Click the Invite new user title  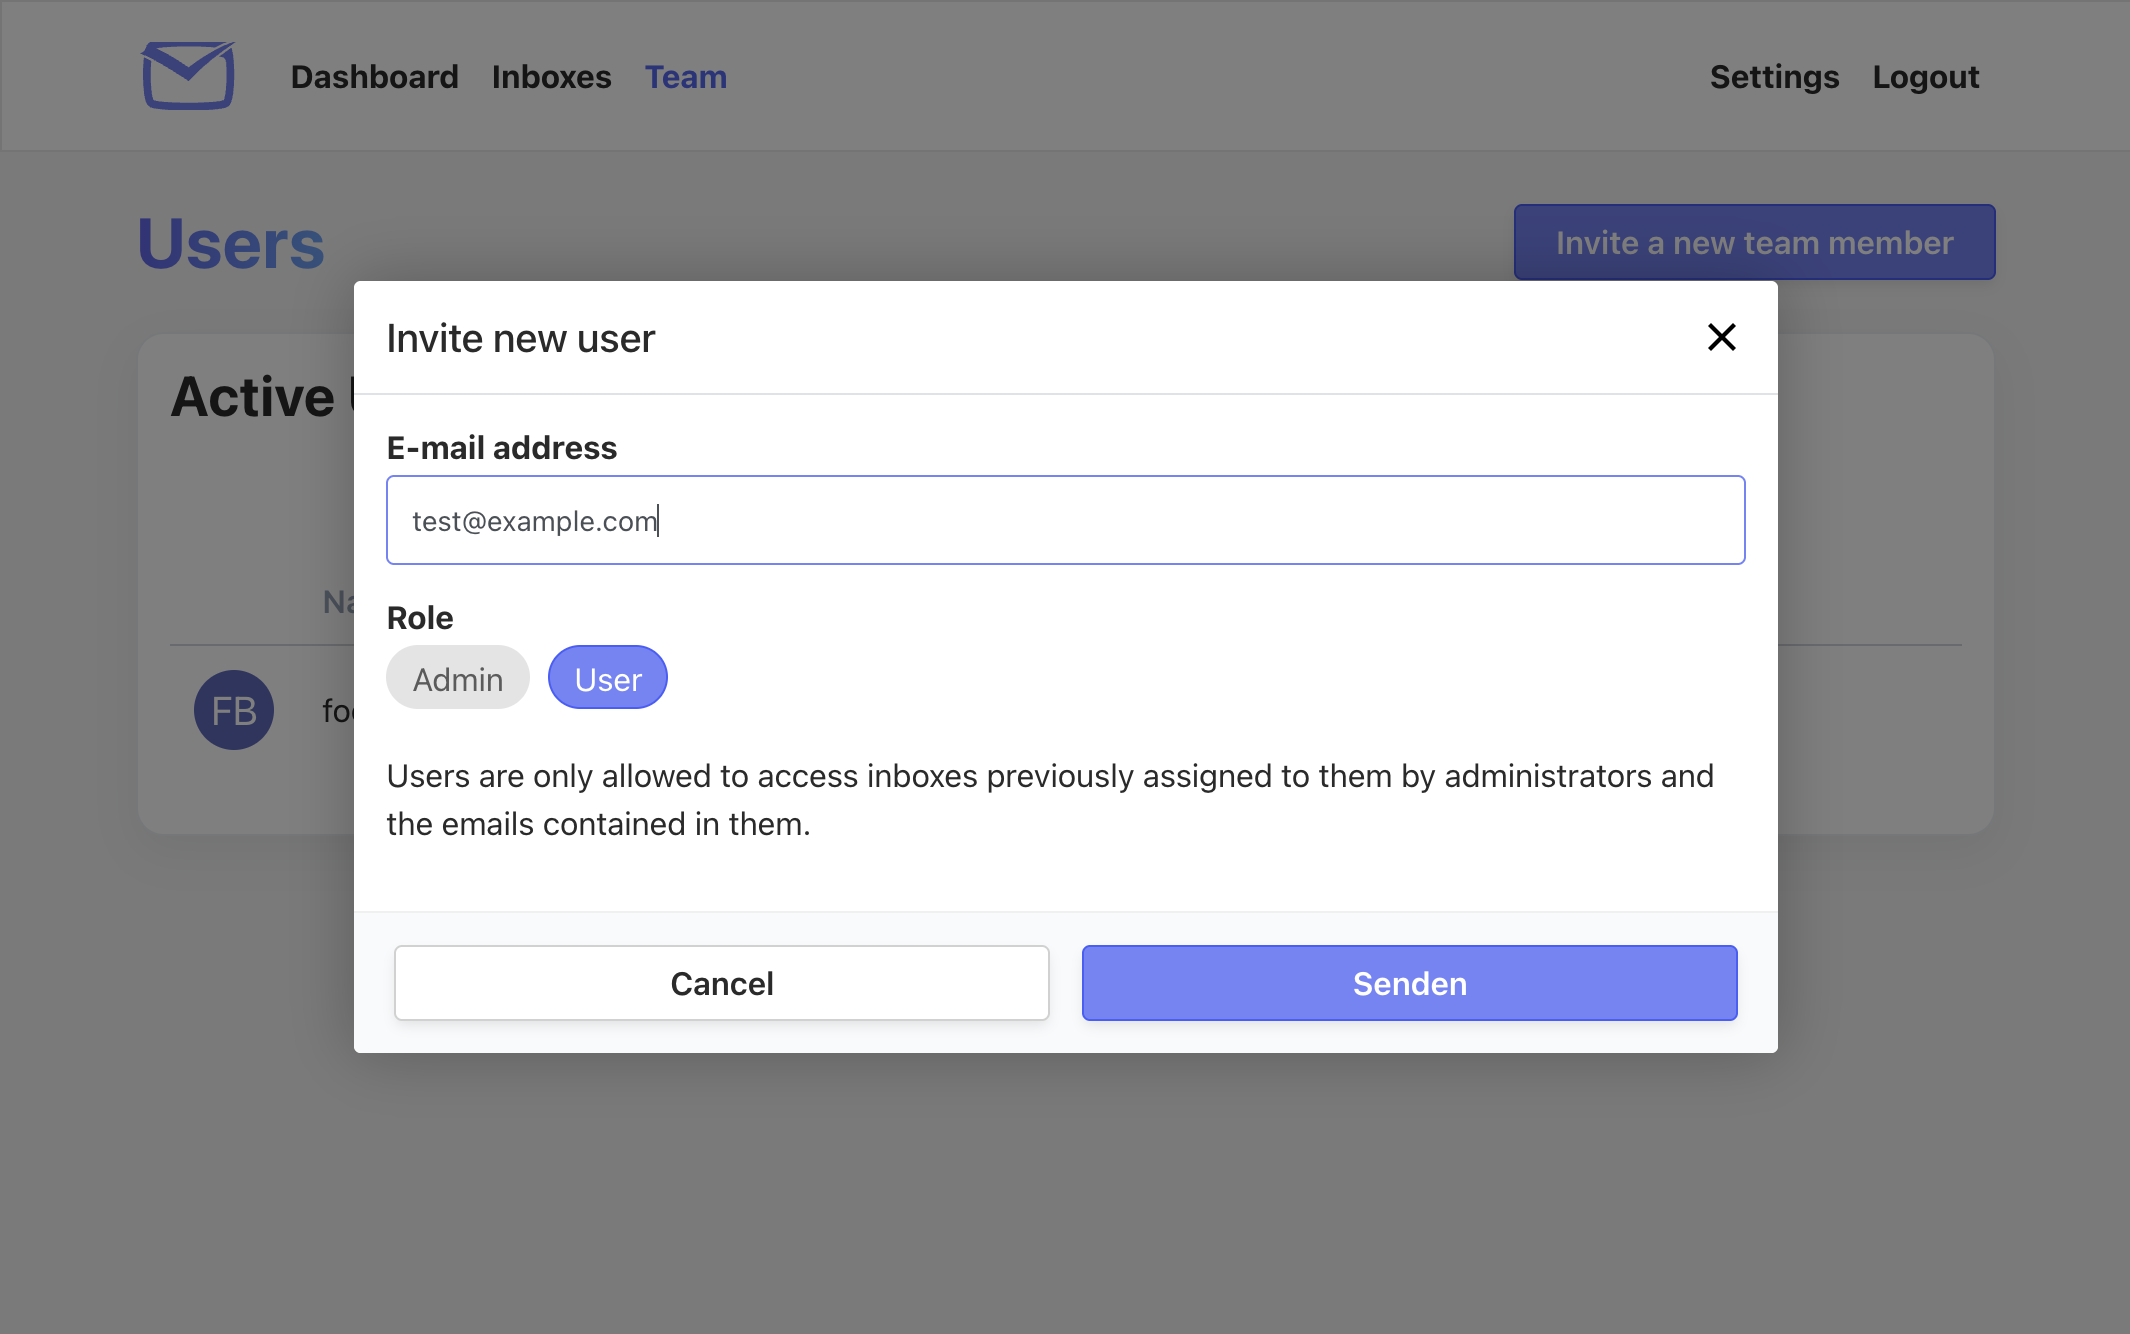point(520,339)
